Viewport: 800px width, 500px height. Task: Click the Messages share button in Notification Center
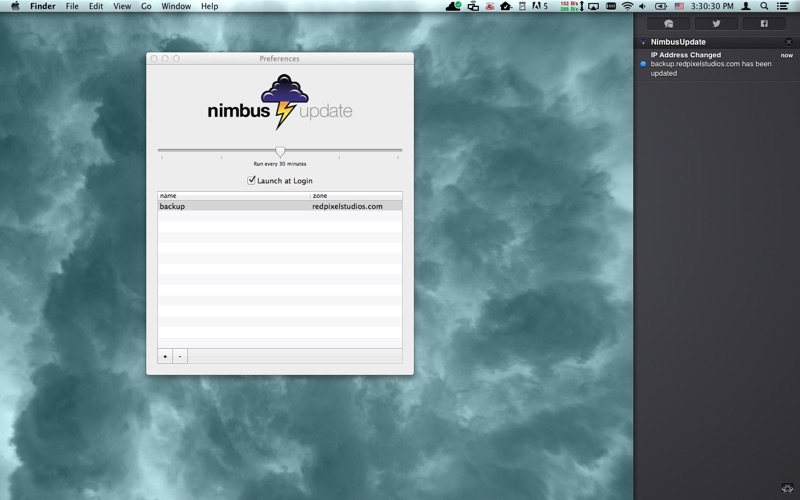point(668,23)
